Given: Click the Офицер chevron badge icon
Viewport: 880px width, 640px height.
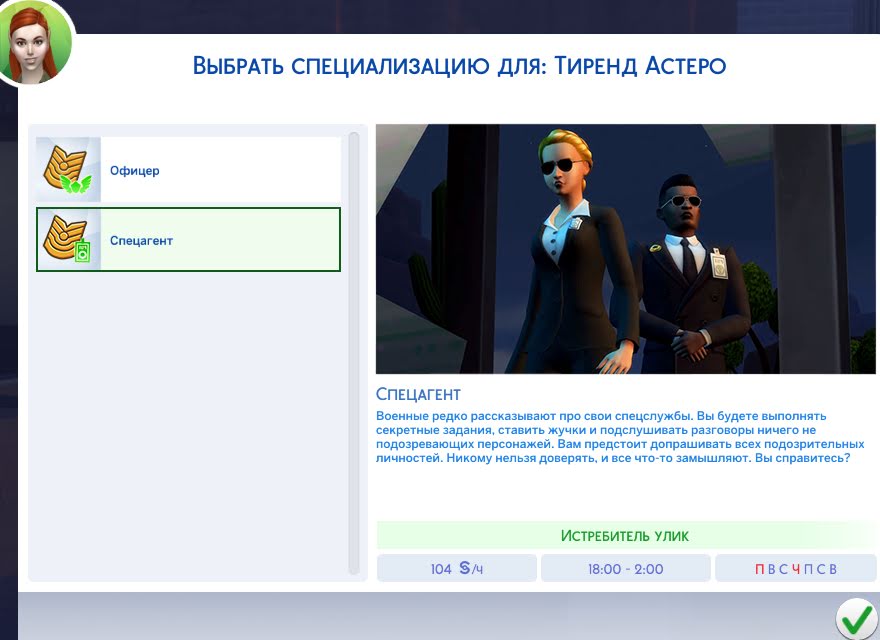Looking at the screenshot, I should click(68, 170).
